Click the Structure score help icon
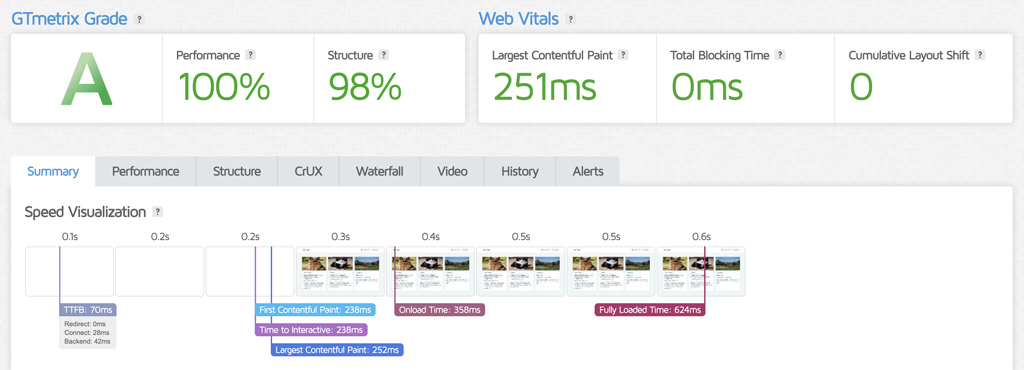 [x=384, y=55]
